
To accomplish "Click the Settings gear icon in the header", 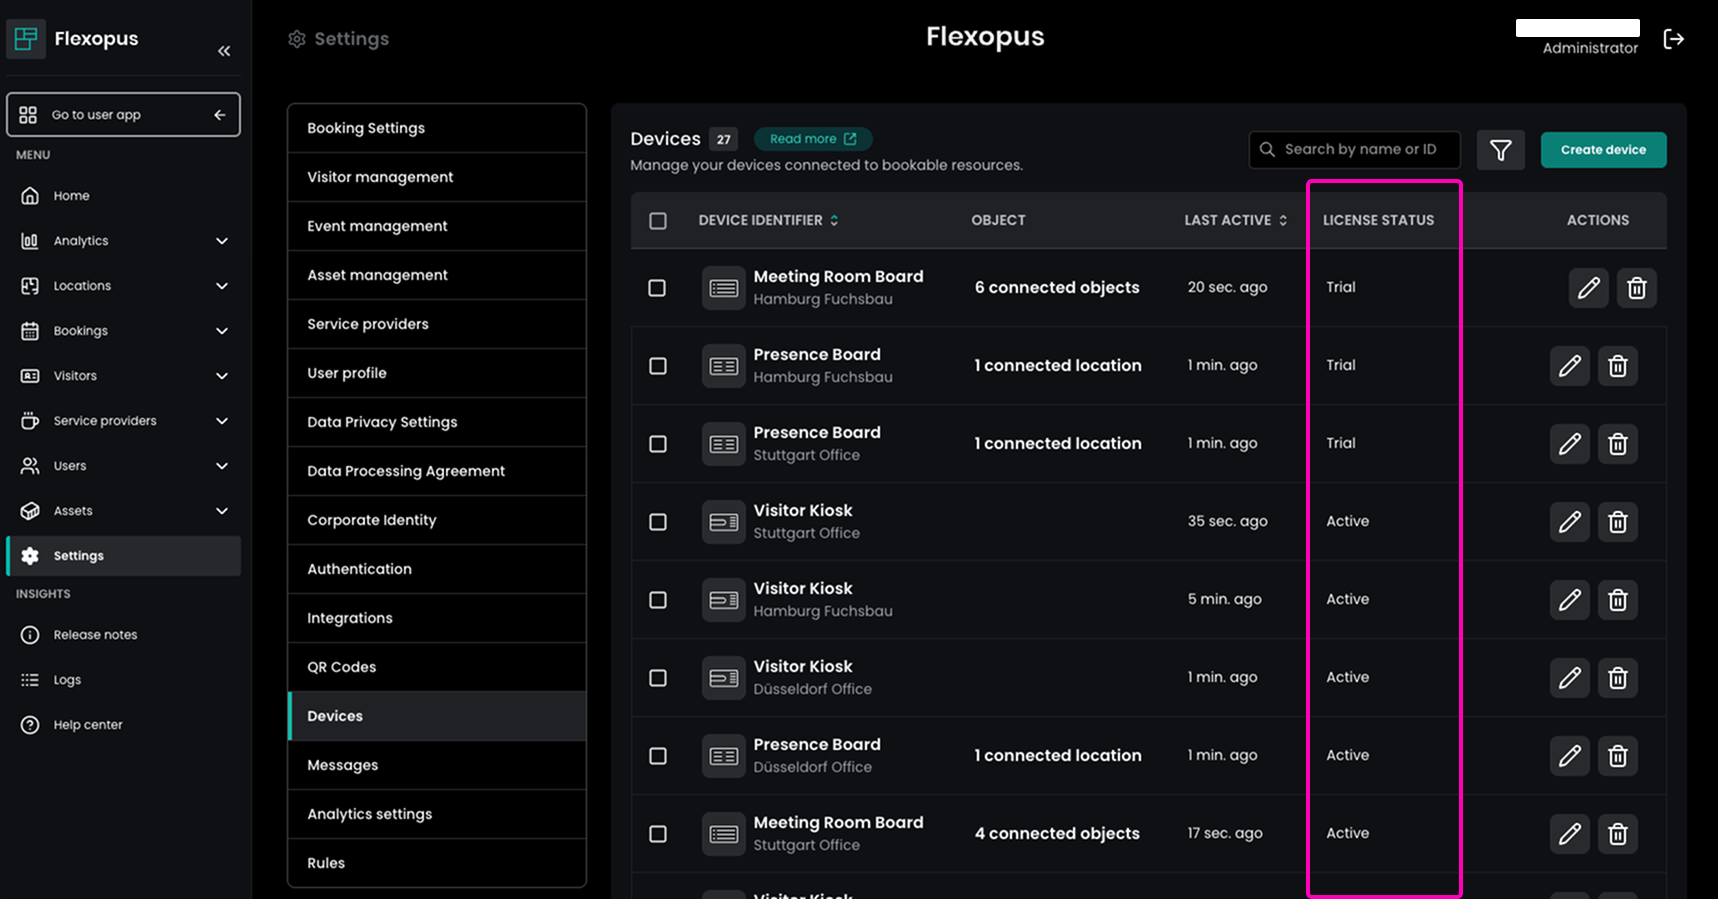I will click(297, 39).
